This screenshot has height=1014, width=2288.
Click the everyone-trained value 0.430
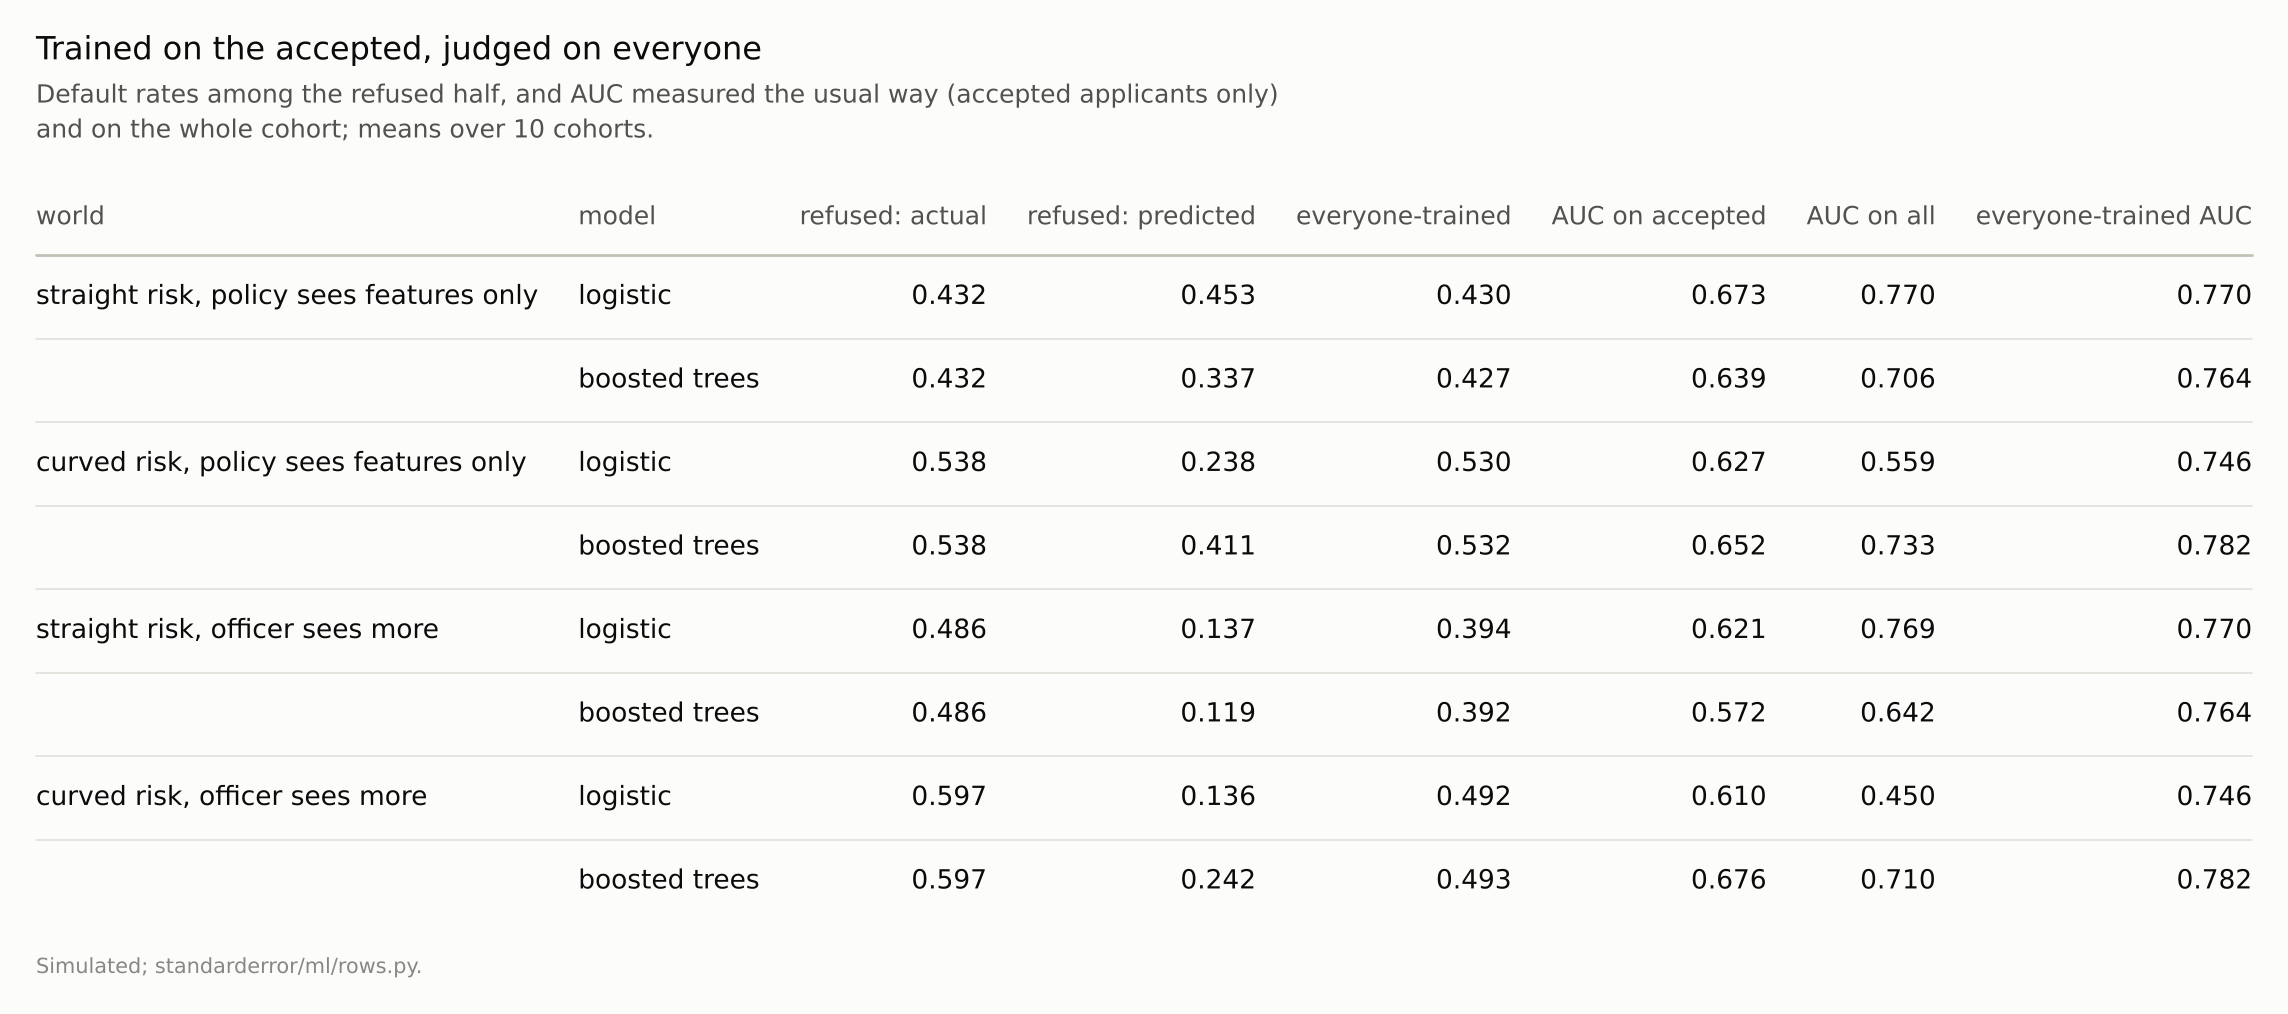(x=1473, y=295)
